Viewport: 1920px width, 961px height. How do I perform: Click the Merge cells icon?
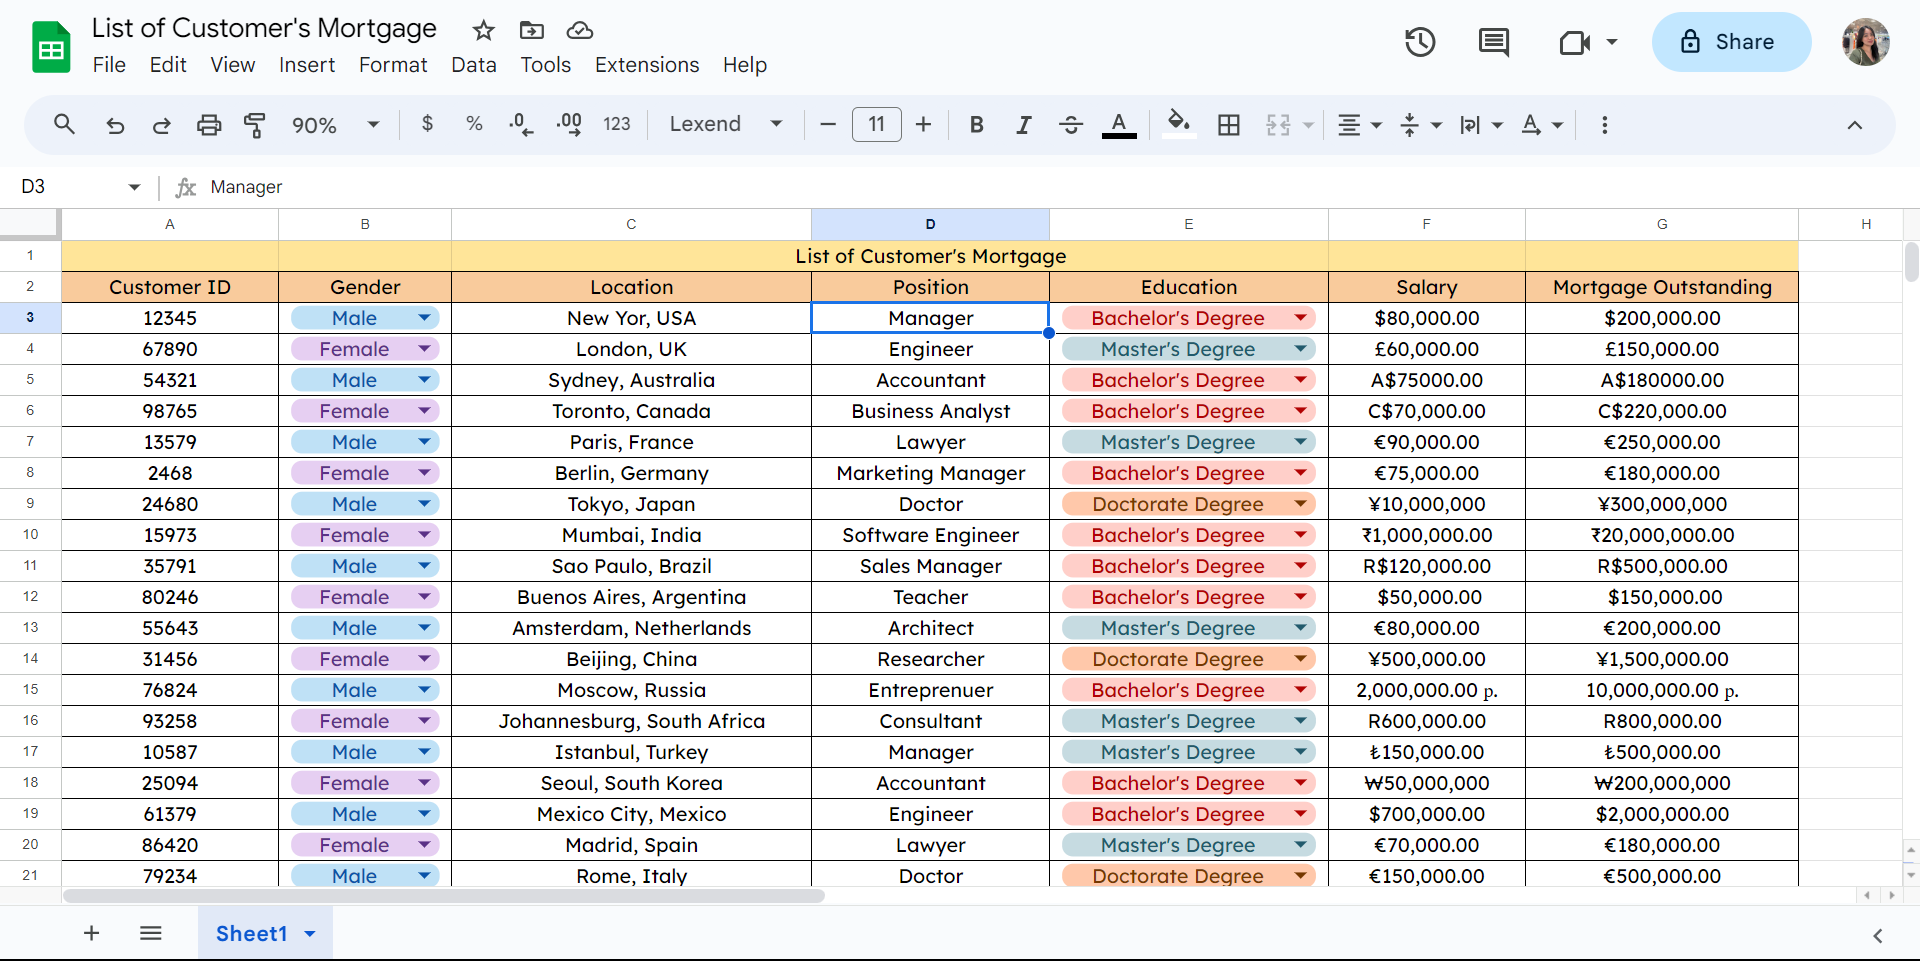pyautogui.click(x=1279, y=125)
